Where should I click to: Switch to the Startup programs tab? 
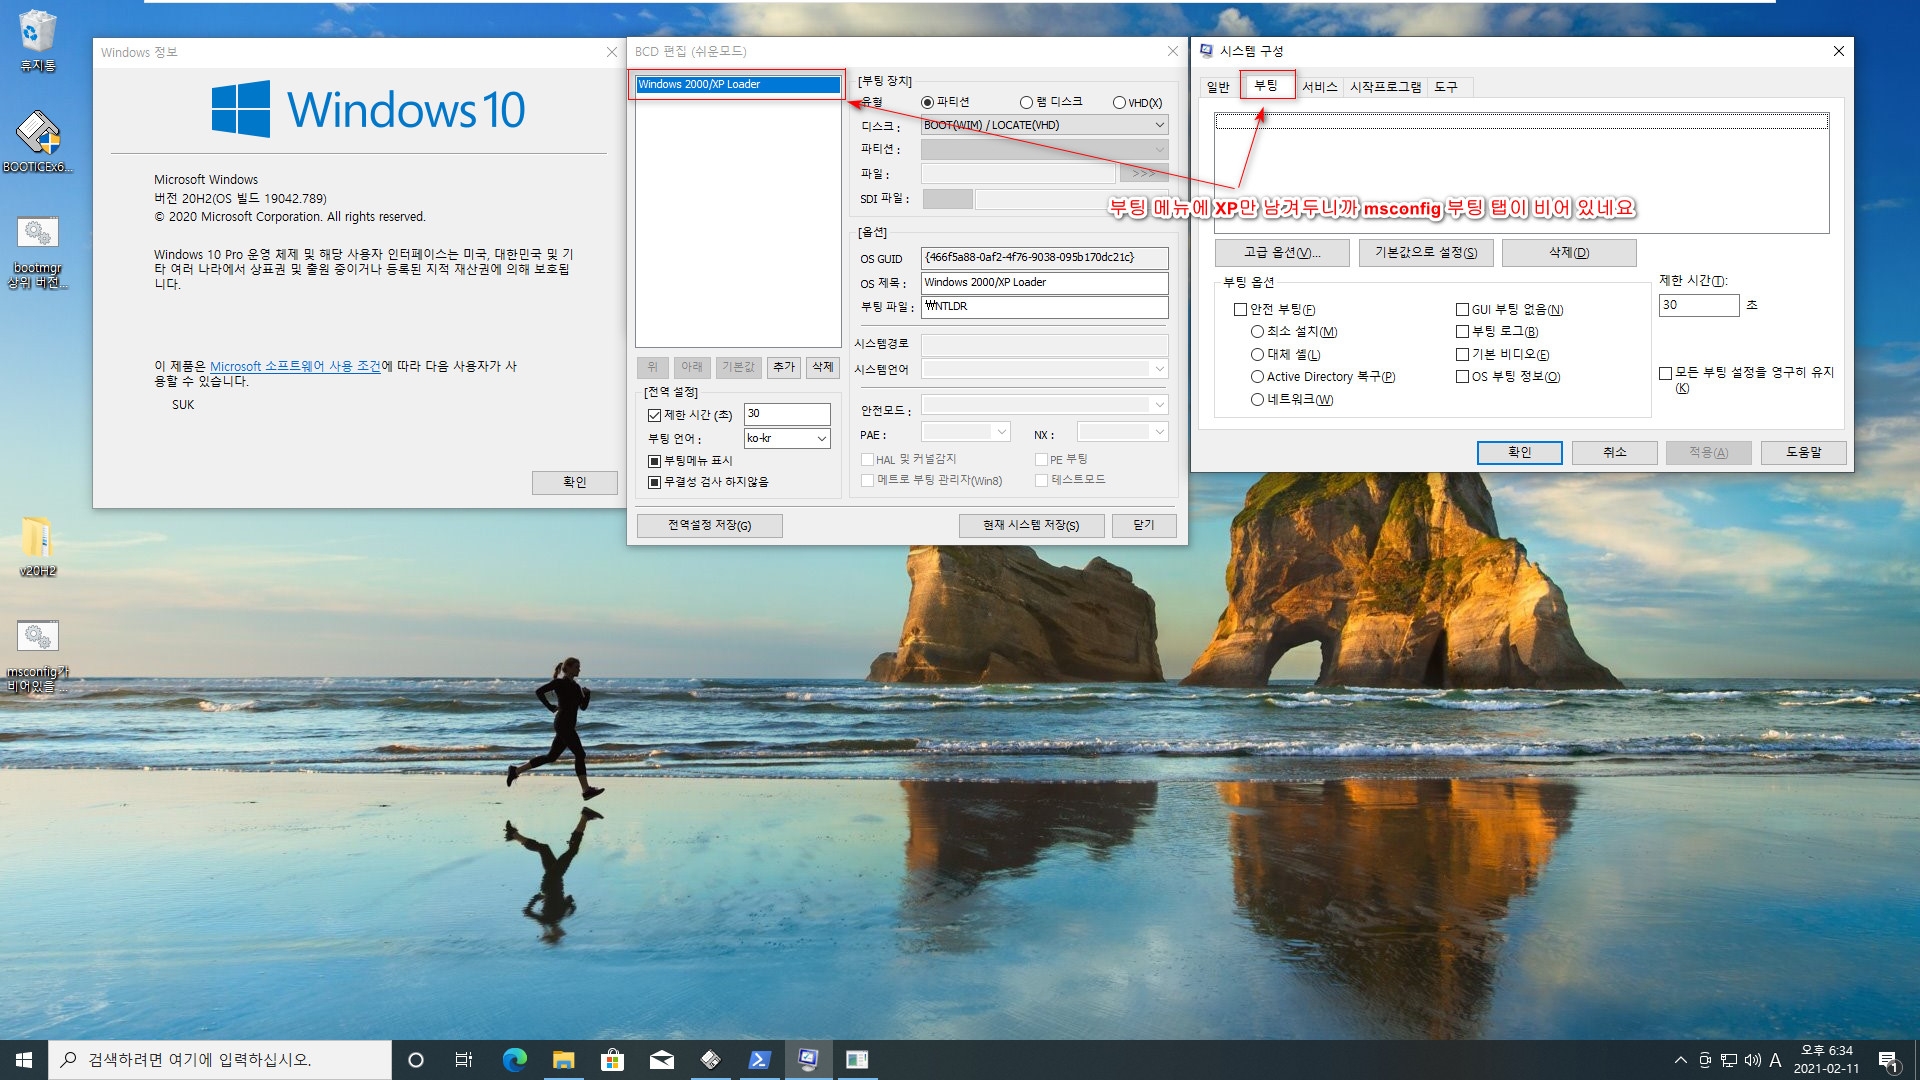point(1385,87)
